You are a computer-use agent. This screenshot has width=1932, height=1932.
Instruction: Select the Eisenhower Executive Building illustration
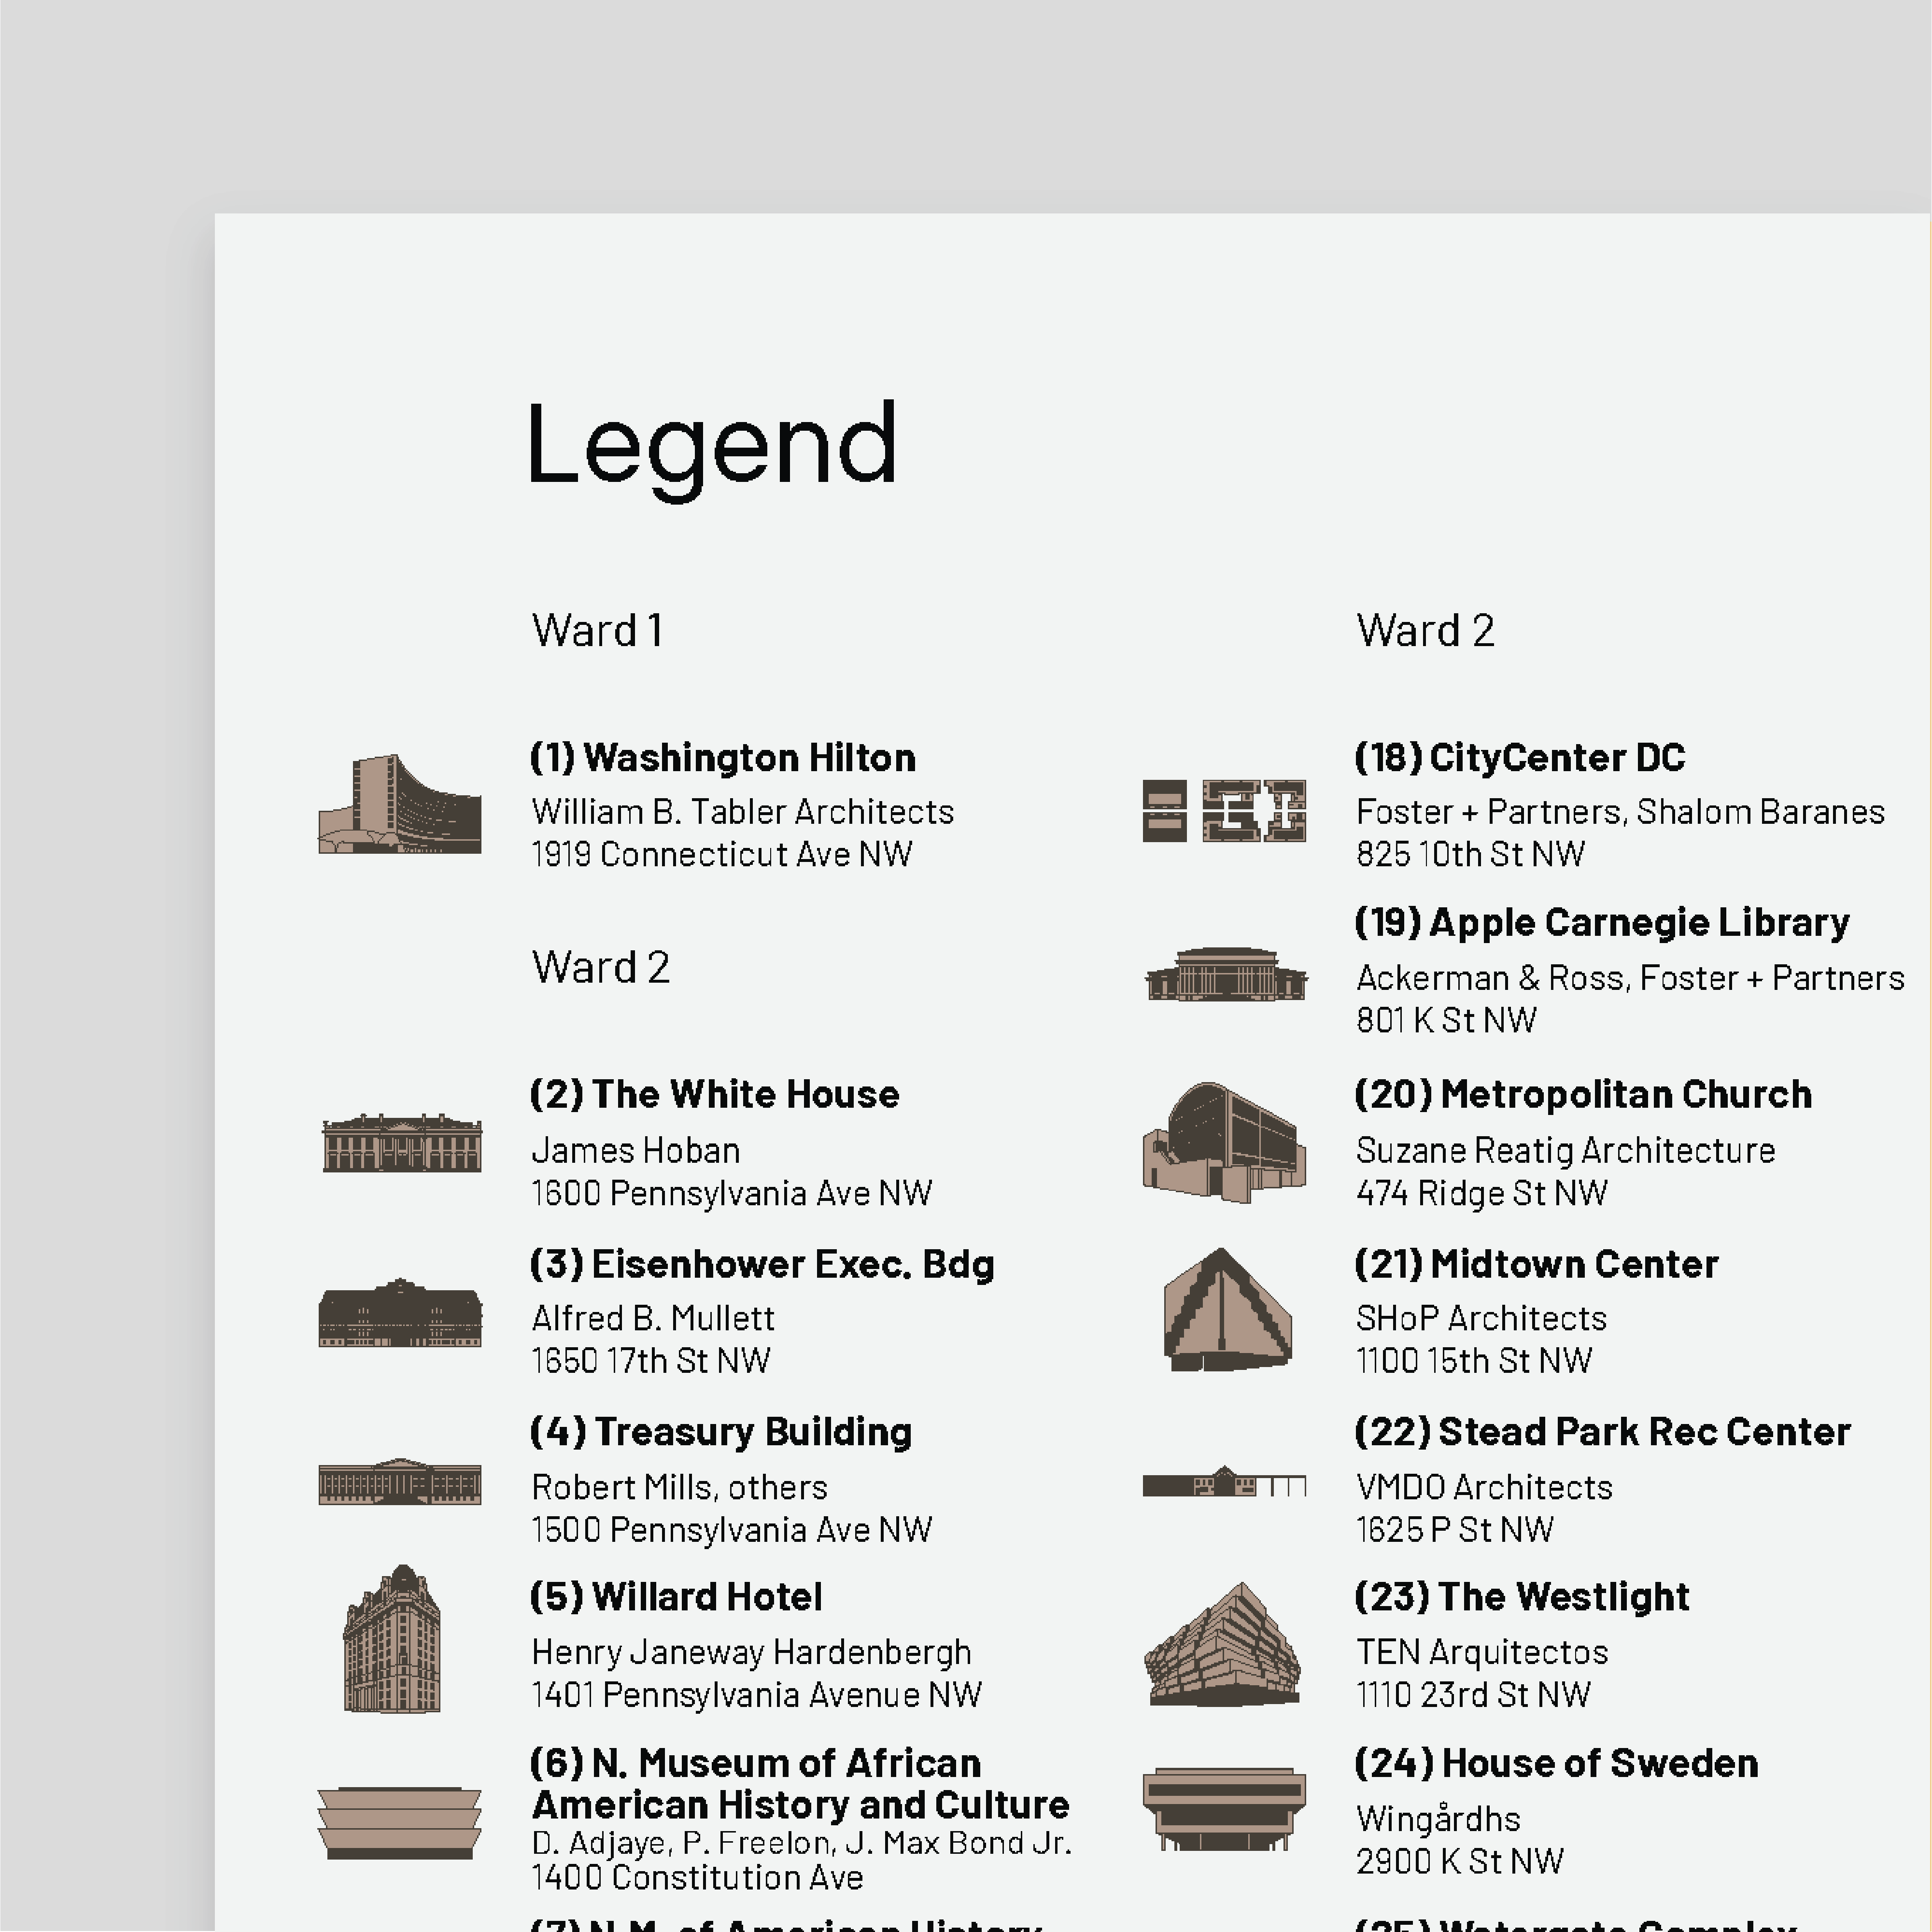[400, 1312]
